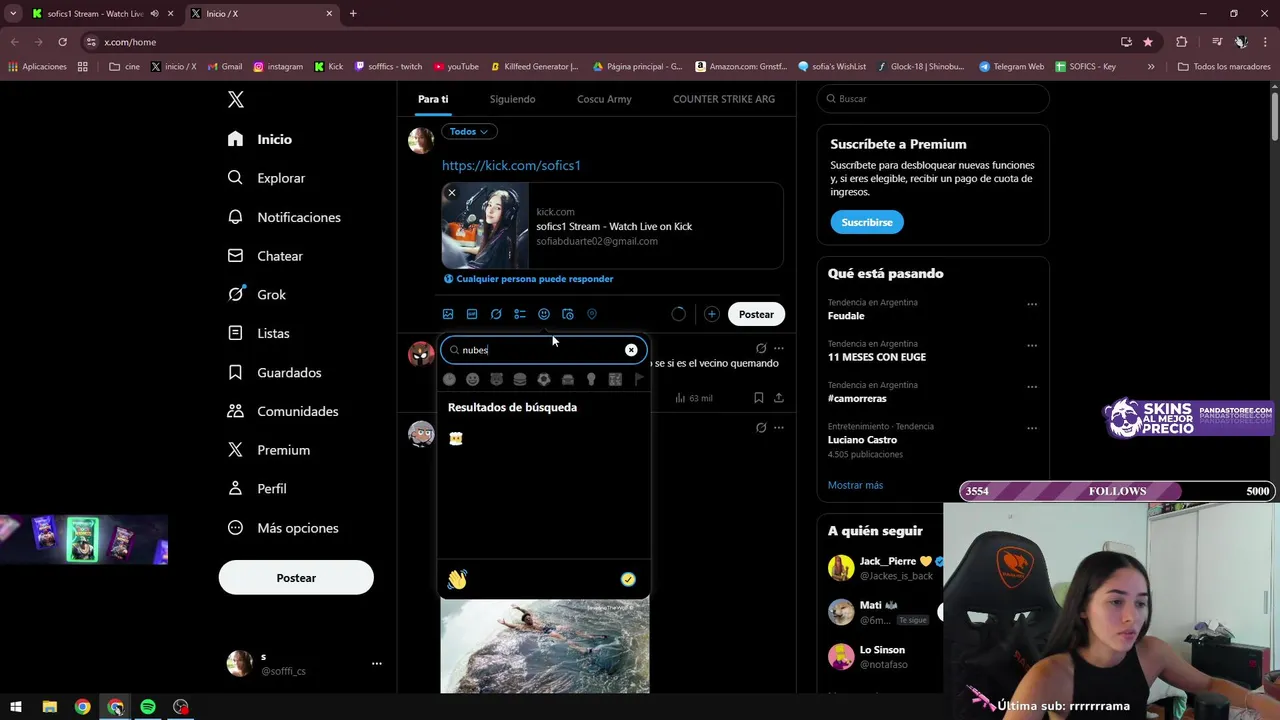
Task: Bookmark the post showing 63 mil views
Action: coord(758,398)
